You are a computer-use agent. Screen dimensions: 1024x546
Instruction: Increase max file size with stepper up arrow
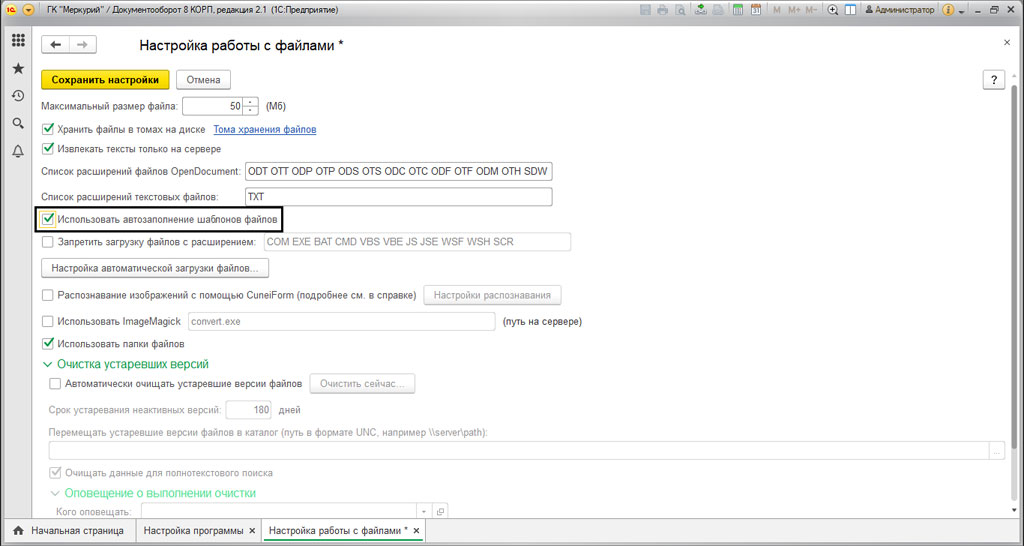[x=250, y=101]
